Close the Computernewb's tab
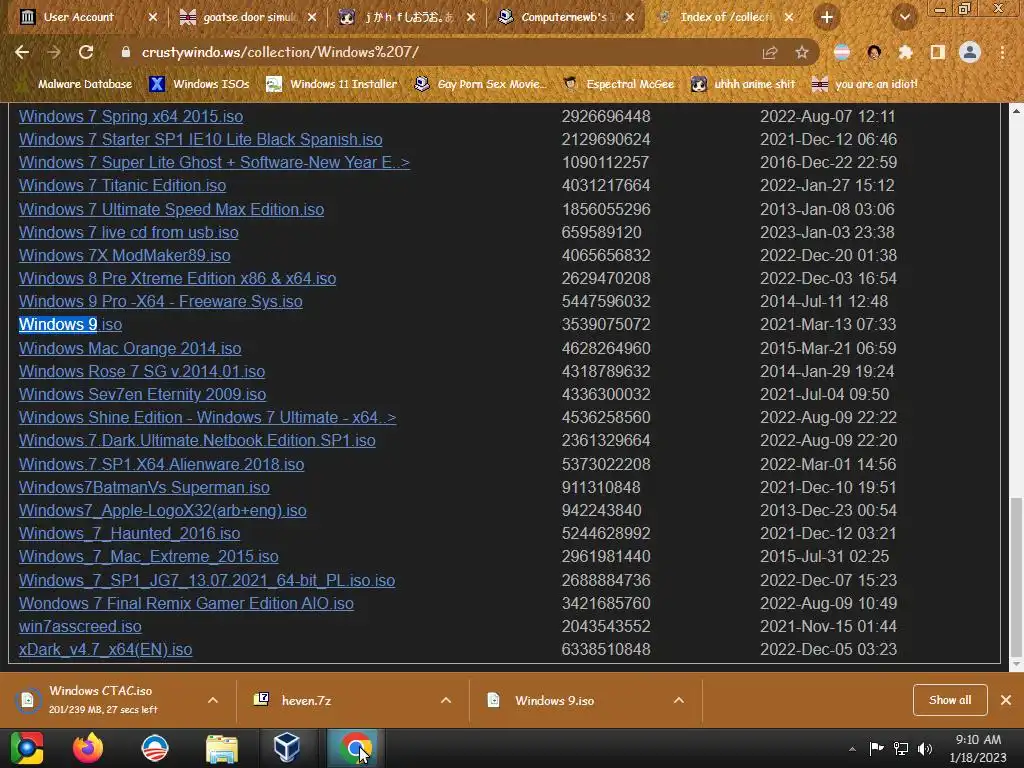The width and height of the screenshot is (1024, 768). [x=630, y=17]
